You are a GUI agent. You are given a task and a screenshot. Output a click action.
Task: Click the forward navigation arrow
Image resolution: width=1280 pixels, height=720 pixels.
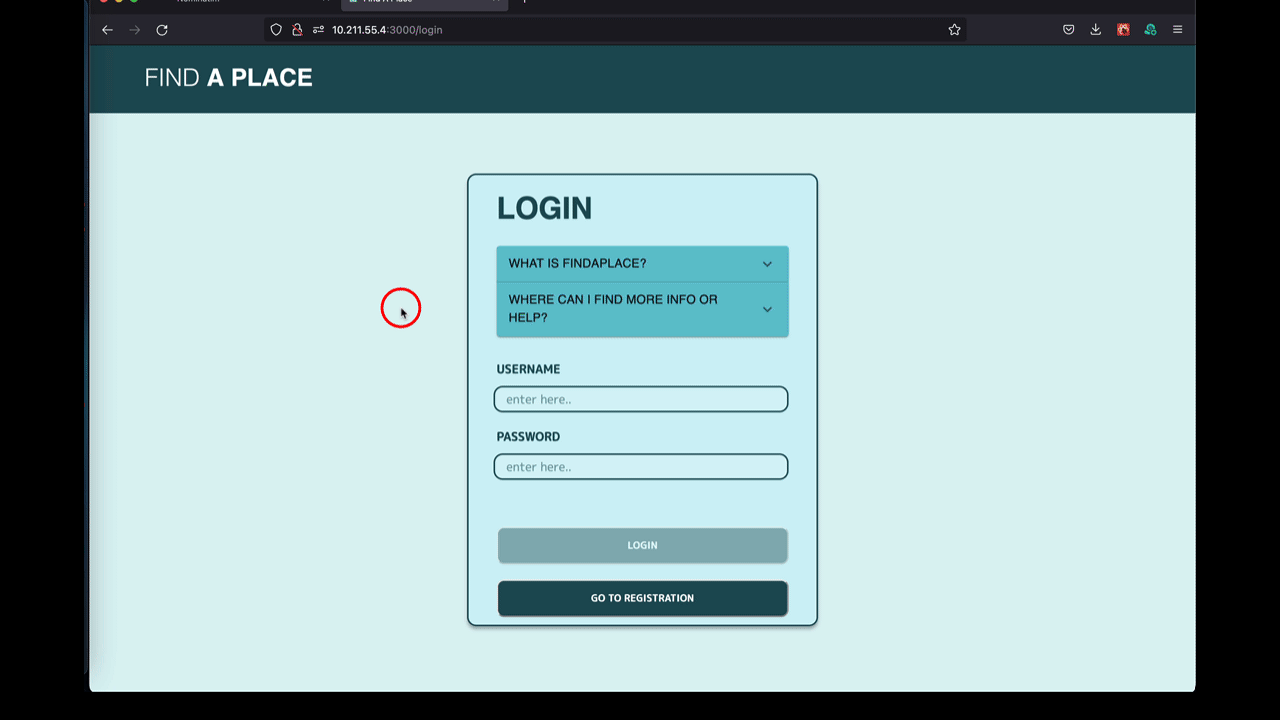(x=134, y=30)
